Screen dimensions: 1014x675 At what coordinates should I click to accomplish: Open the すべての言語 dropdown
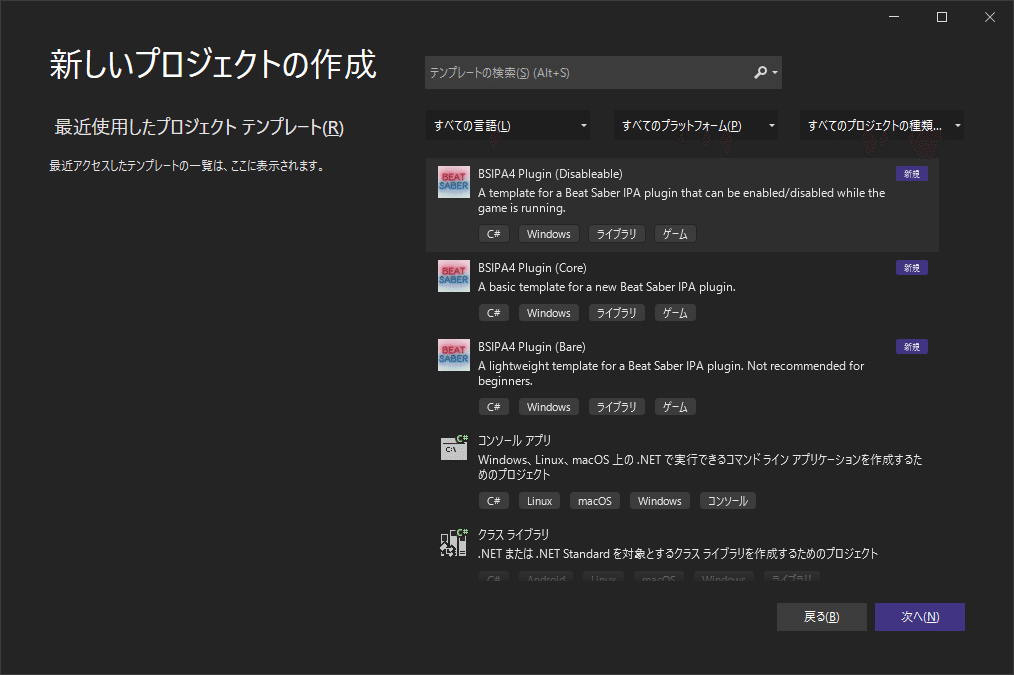point(508,124)
